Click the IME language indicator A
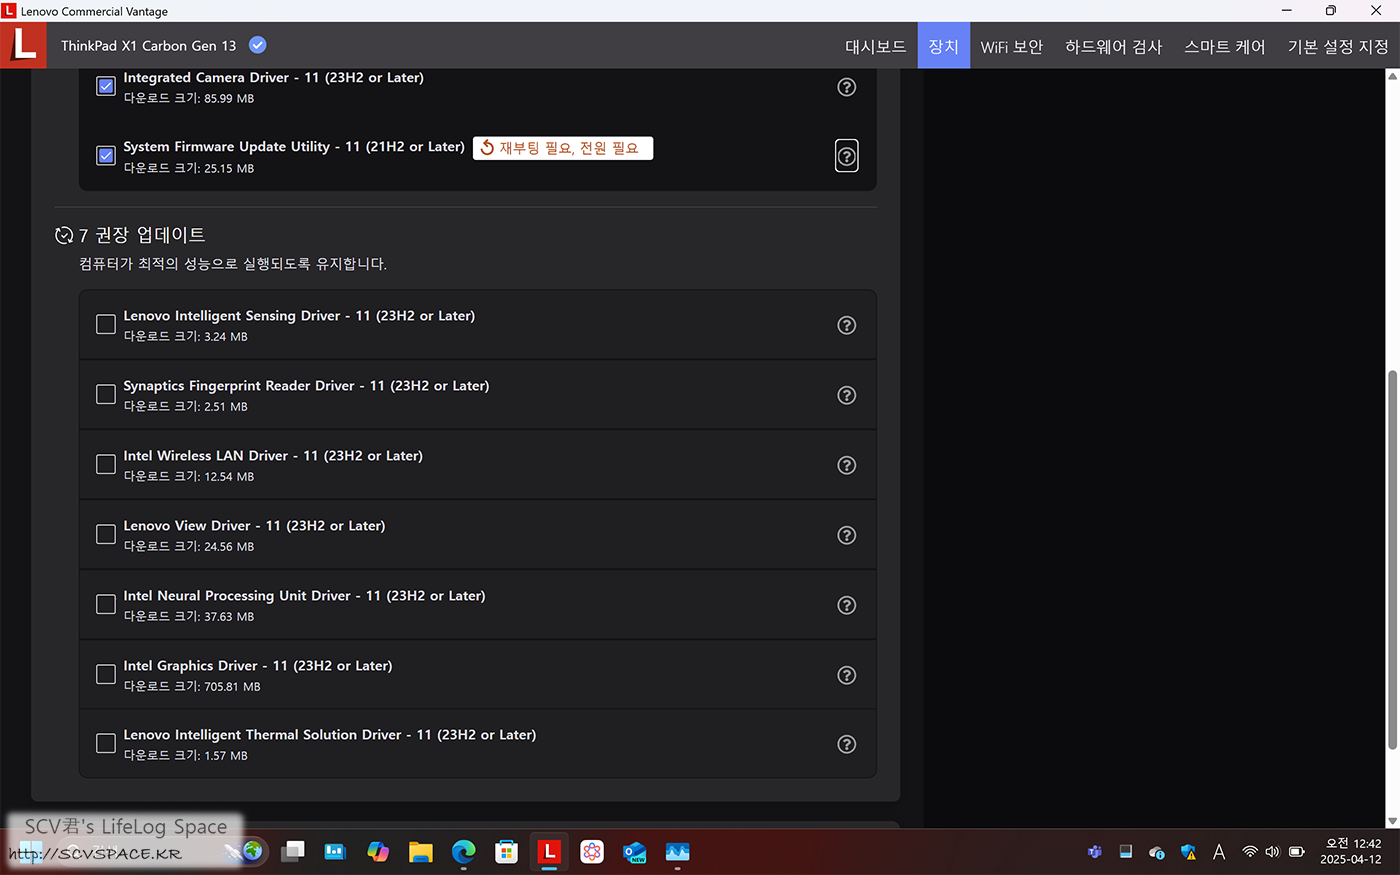 click(1219, 852)
